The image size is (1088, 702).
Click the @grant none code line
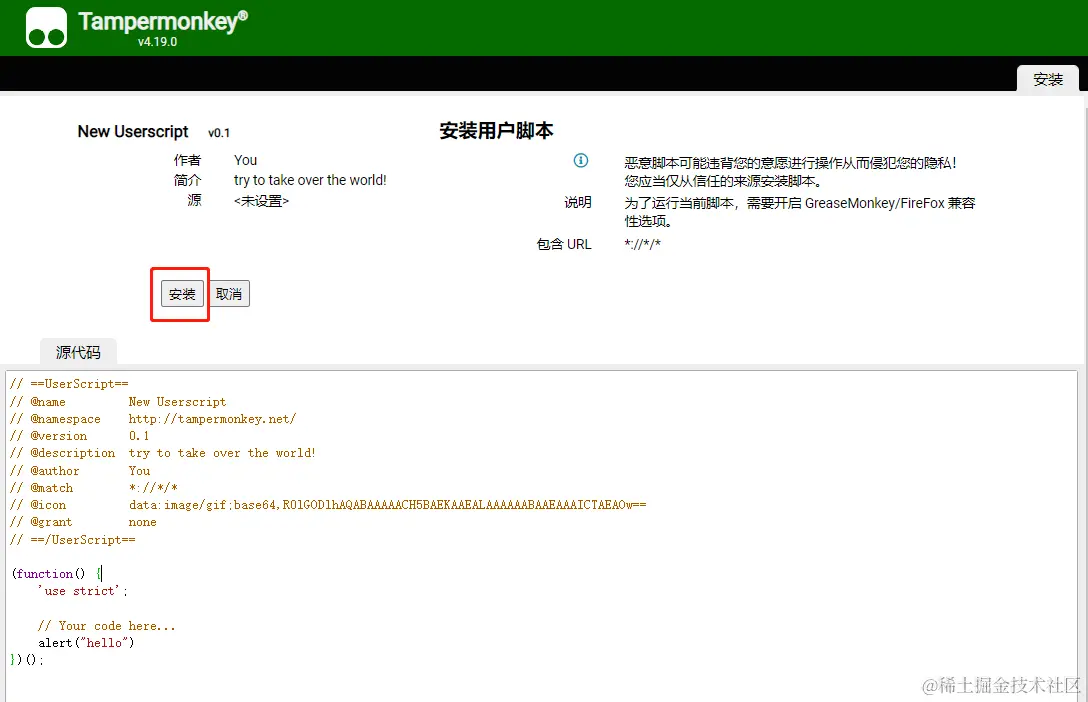pyautogui.click(x=83, y=522)
